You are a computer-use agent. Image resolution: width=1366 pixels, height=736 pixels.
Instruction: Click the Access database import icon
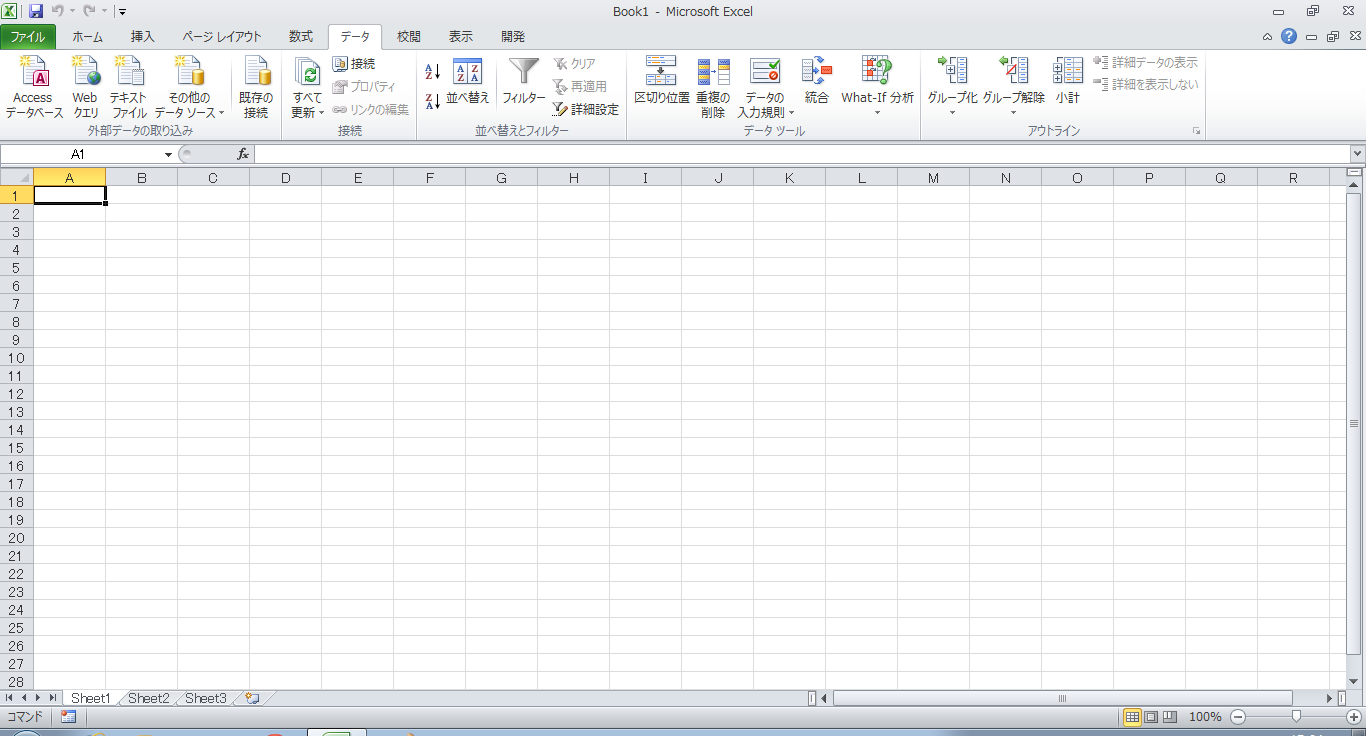click(x=34, y=74)
